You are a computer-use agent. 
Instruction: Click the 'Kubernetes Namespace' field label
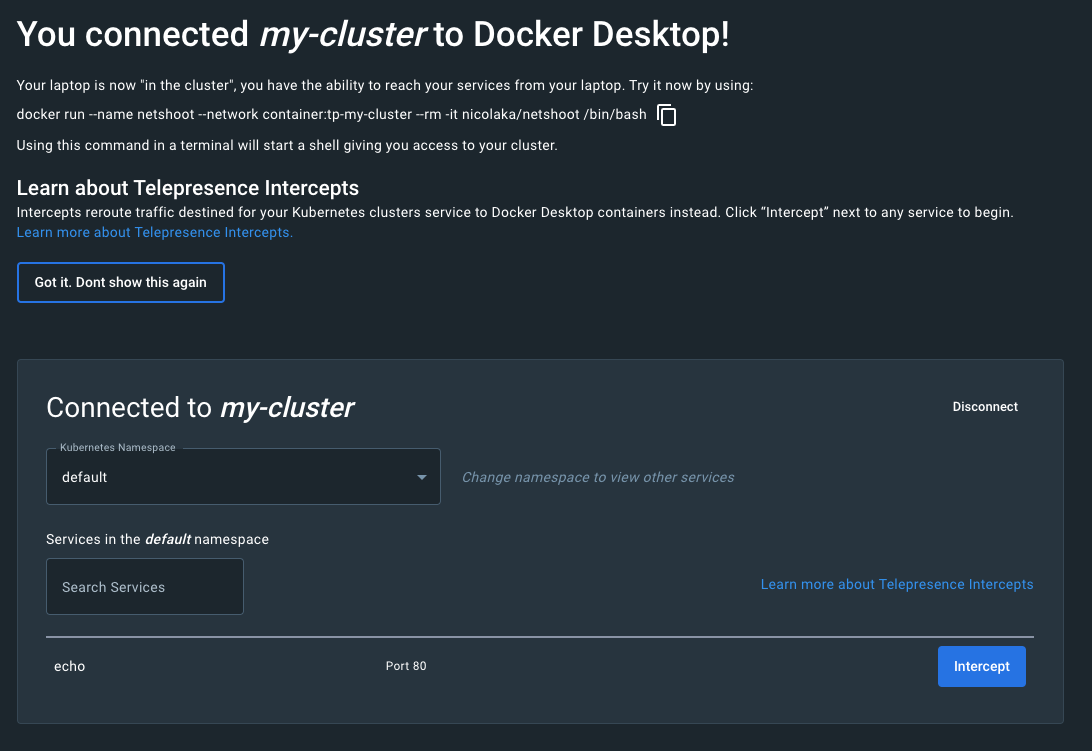coord(118,448)
